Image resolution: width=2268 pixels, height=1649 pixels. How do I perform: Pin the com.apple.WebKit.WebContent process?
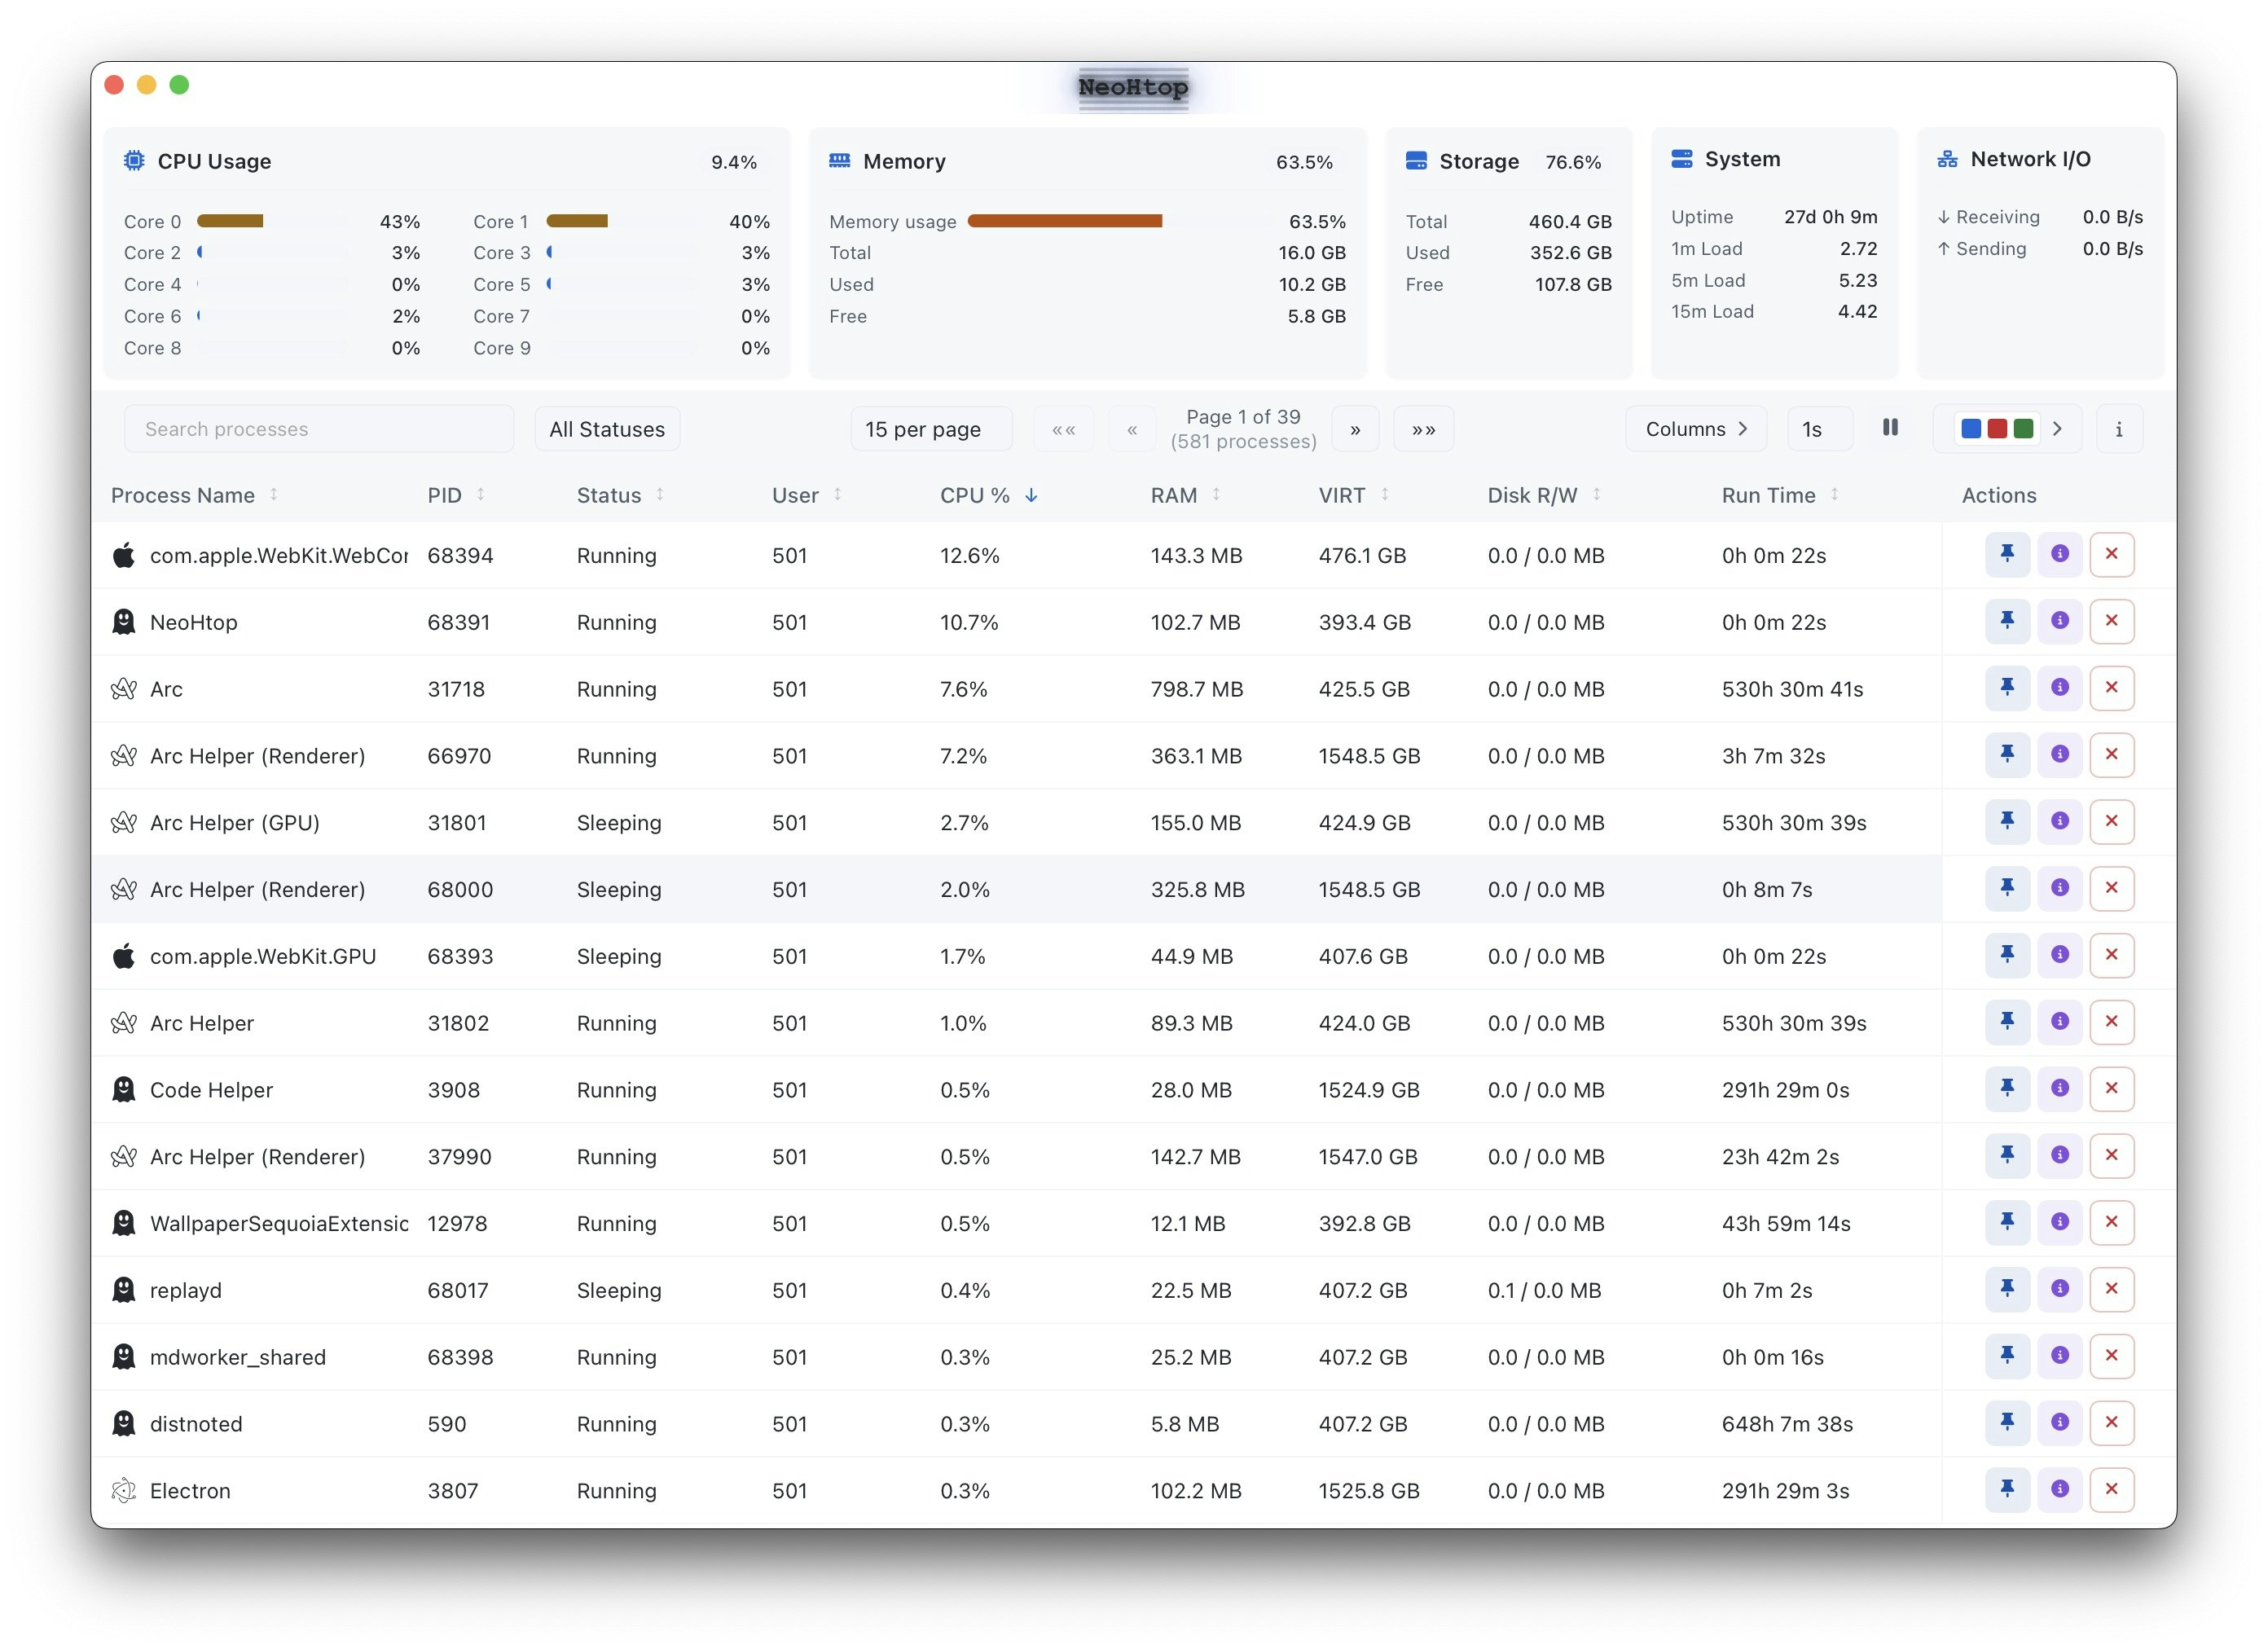coord(2006,555)
